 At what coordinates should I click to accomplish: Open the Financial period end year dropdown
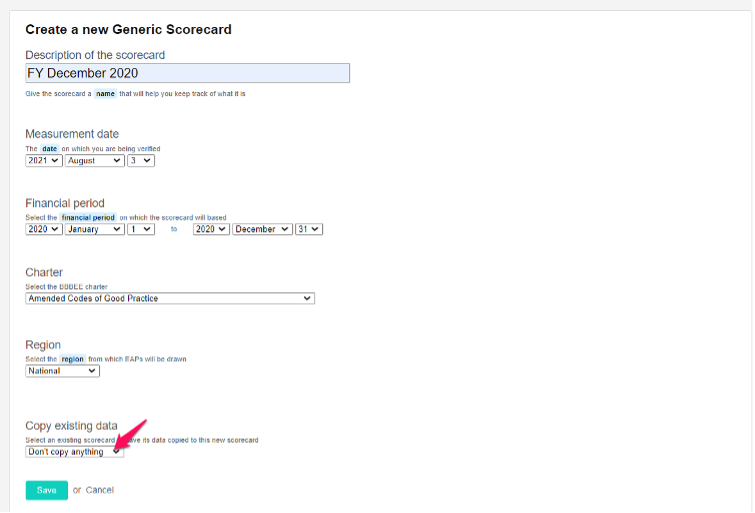coord(211,229)
